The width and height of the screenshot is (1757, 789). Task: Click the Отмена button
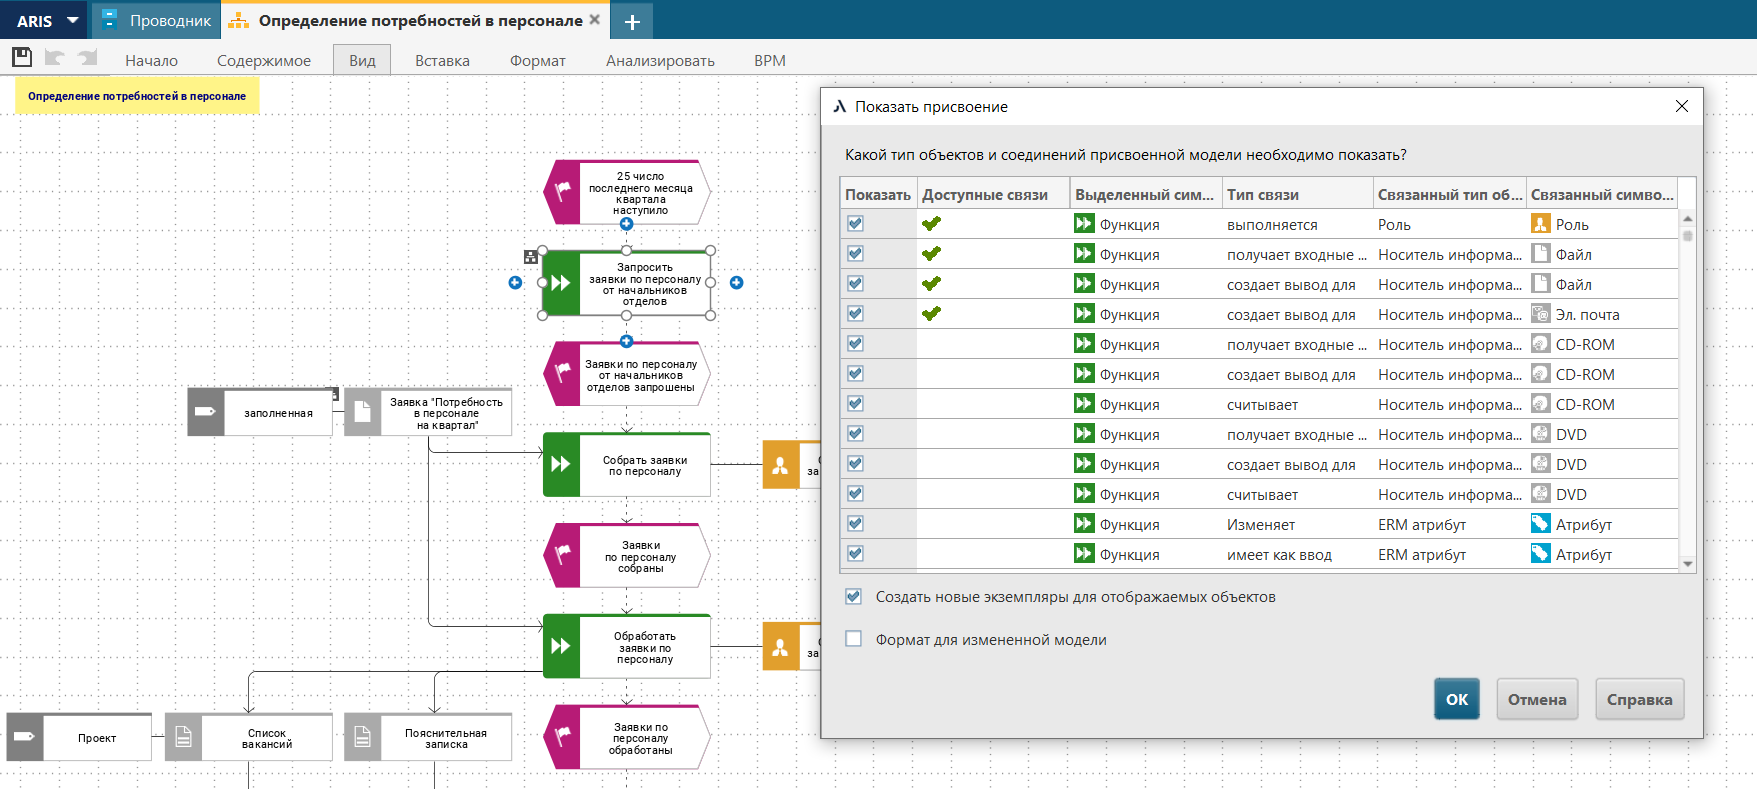(x=1537, y=699)
